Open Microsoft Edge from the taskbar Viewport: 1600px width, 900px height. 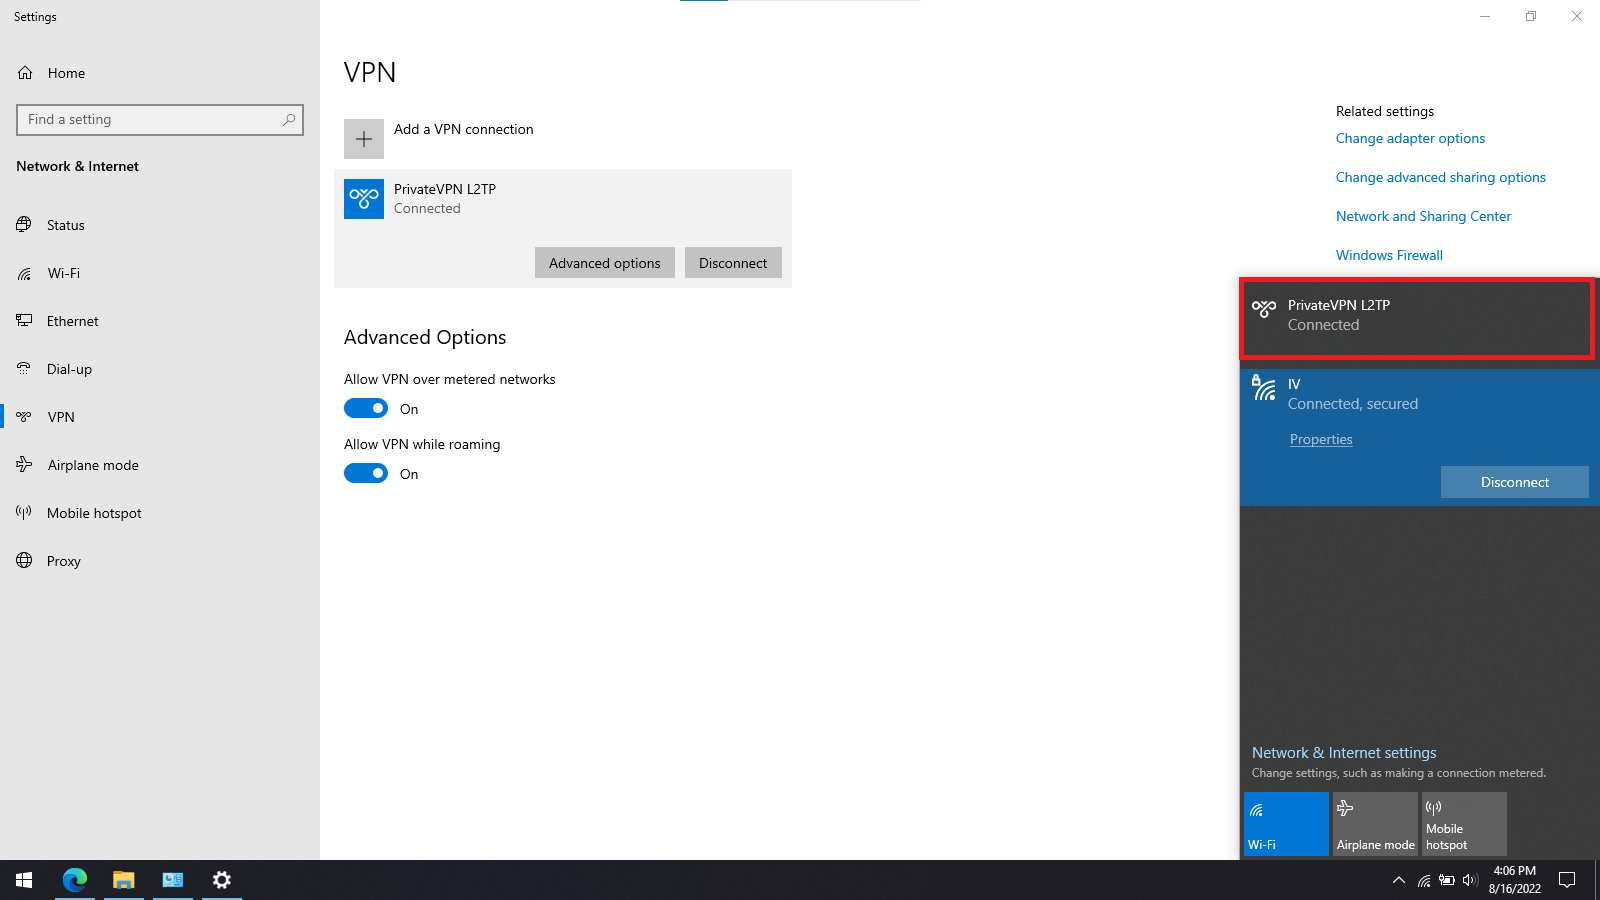[75, 880]
